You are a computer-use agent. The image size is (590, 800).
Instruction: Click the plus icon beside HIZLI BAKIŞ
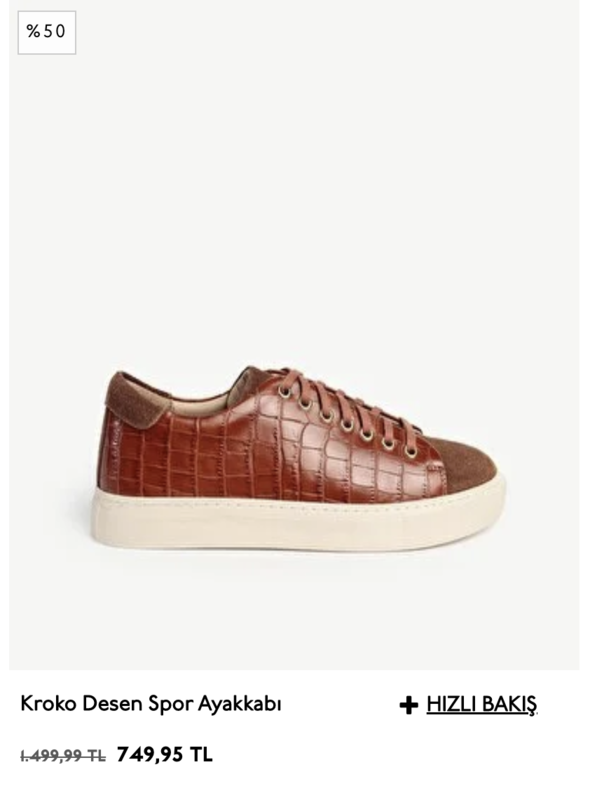[408, 706]
